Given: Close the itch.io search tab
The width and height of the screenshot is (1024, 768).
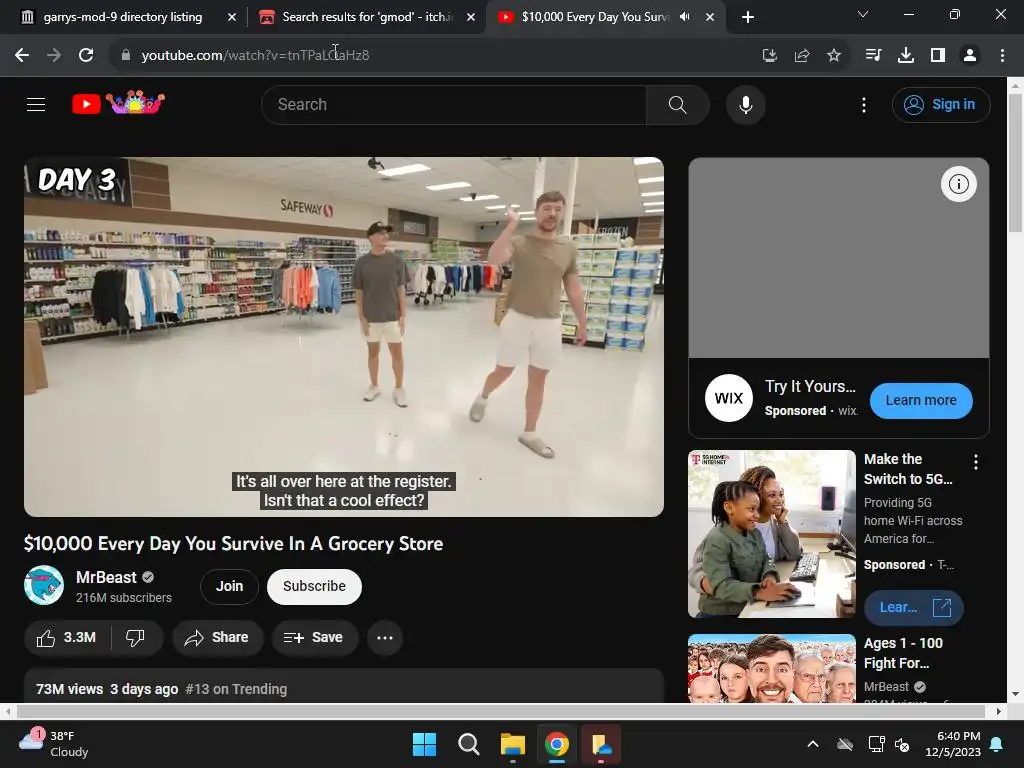Looking at the screenshot, I should point(471,17).
